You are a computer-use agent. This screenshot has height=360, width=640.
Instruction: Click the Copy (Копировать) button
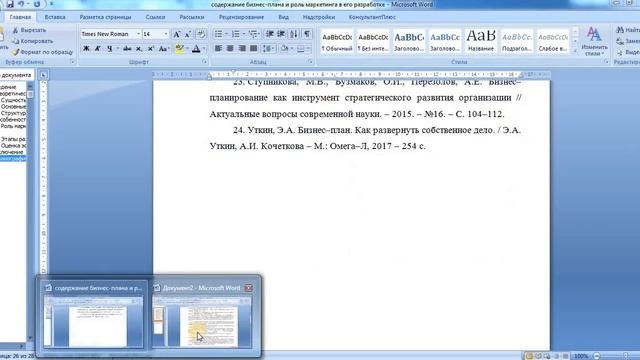point(32,41)
